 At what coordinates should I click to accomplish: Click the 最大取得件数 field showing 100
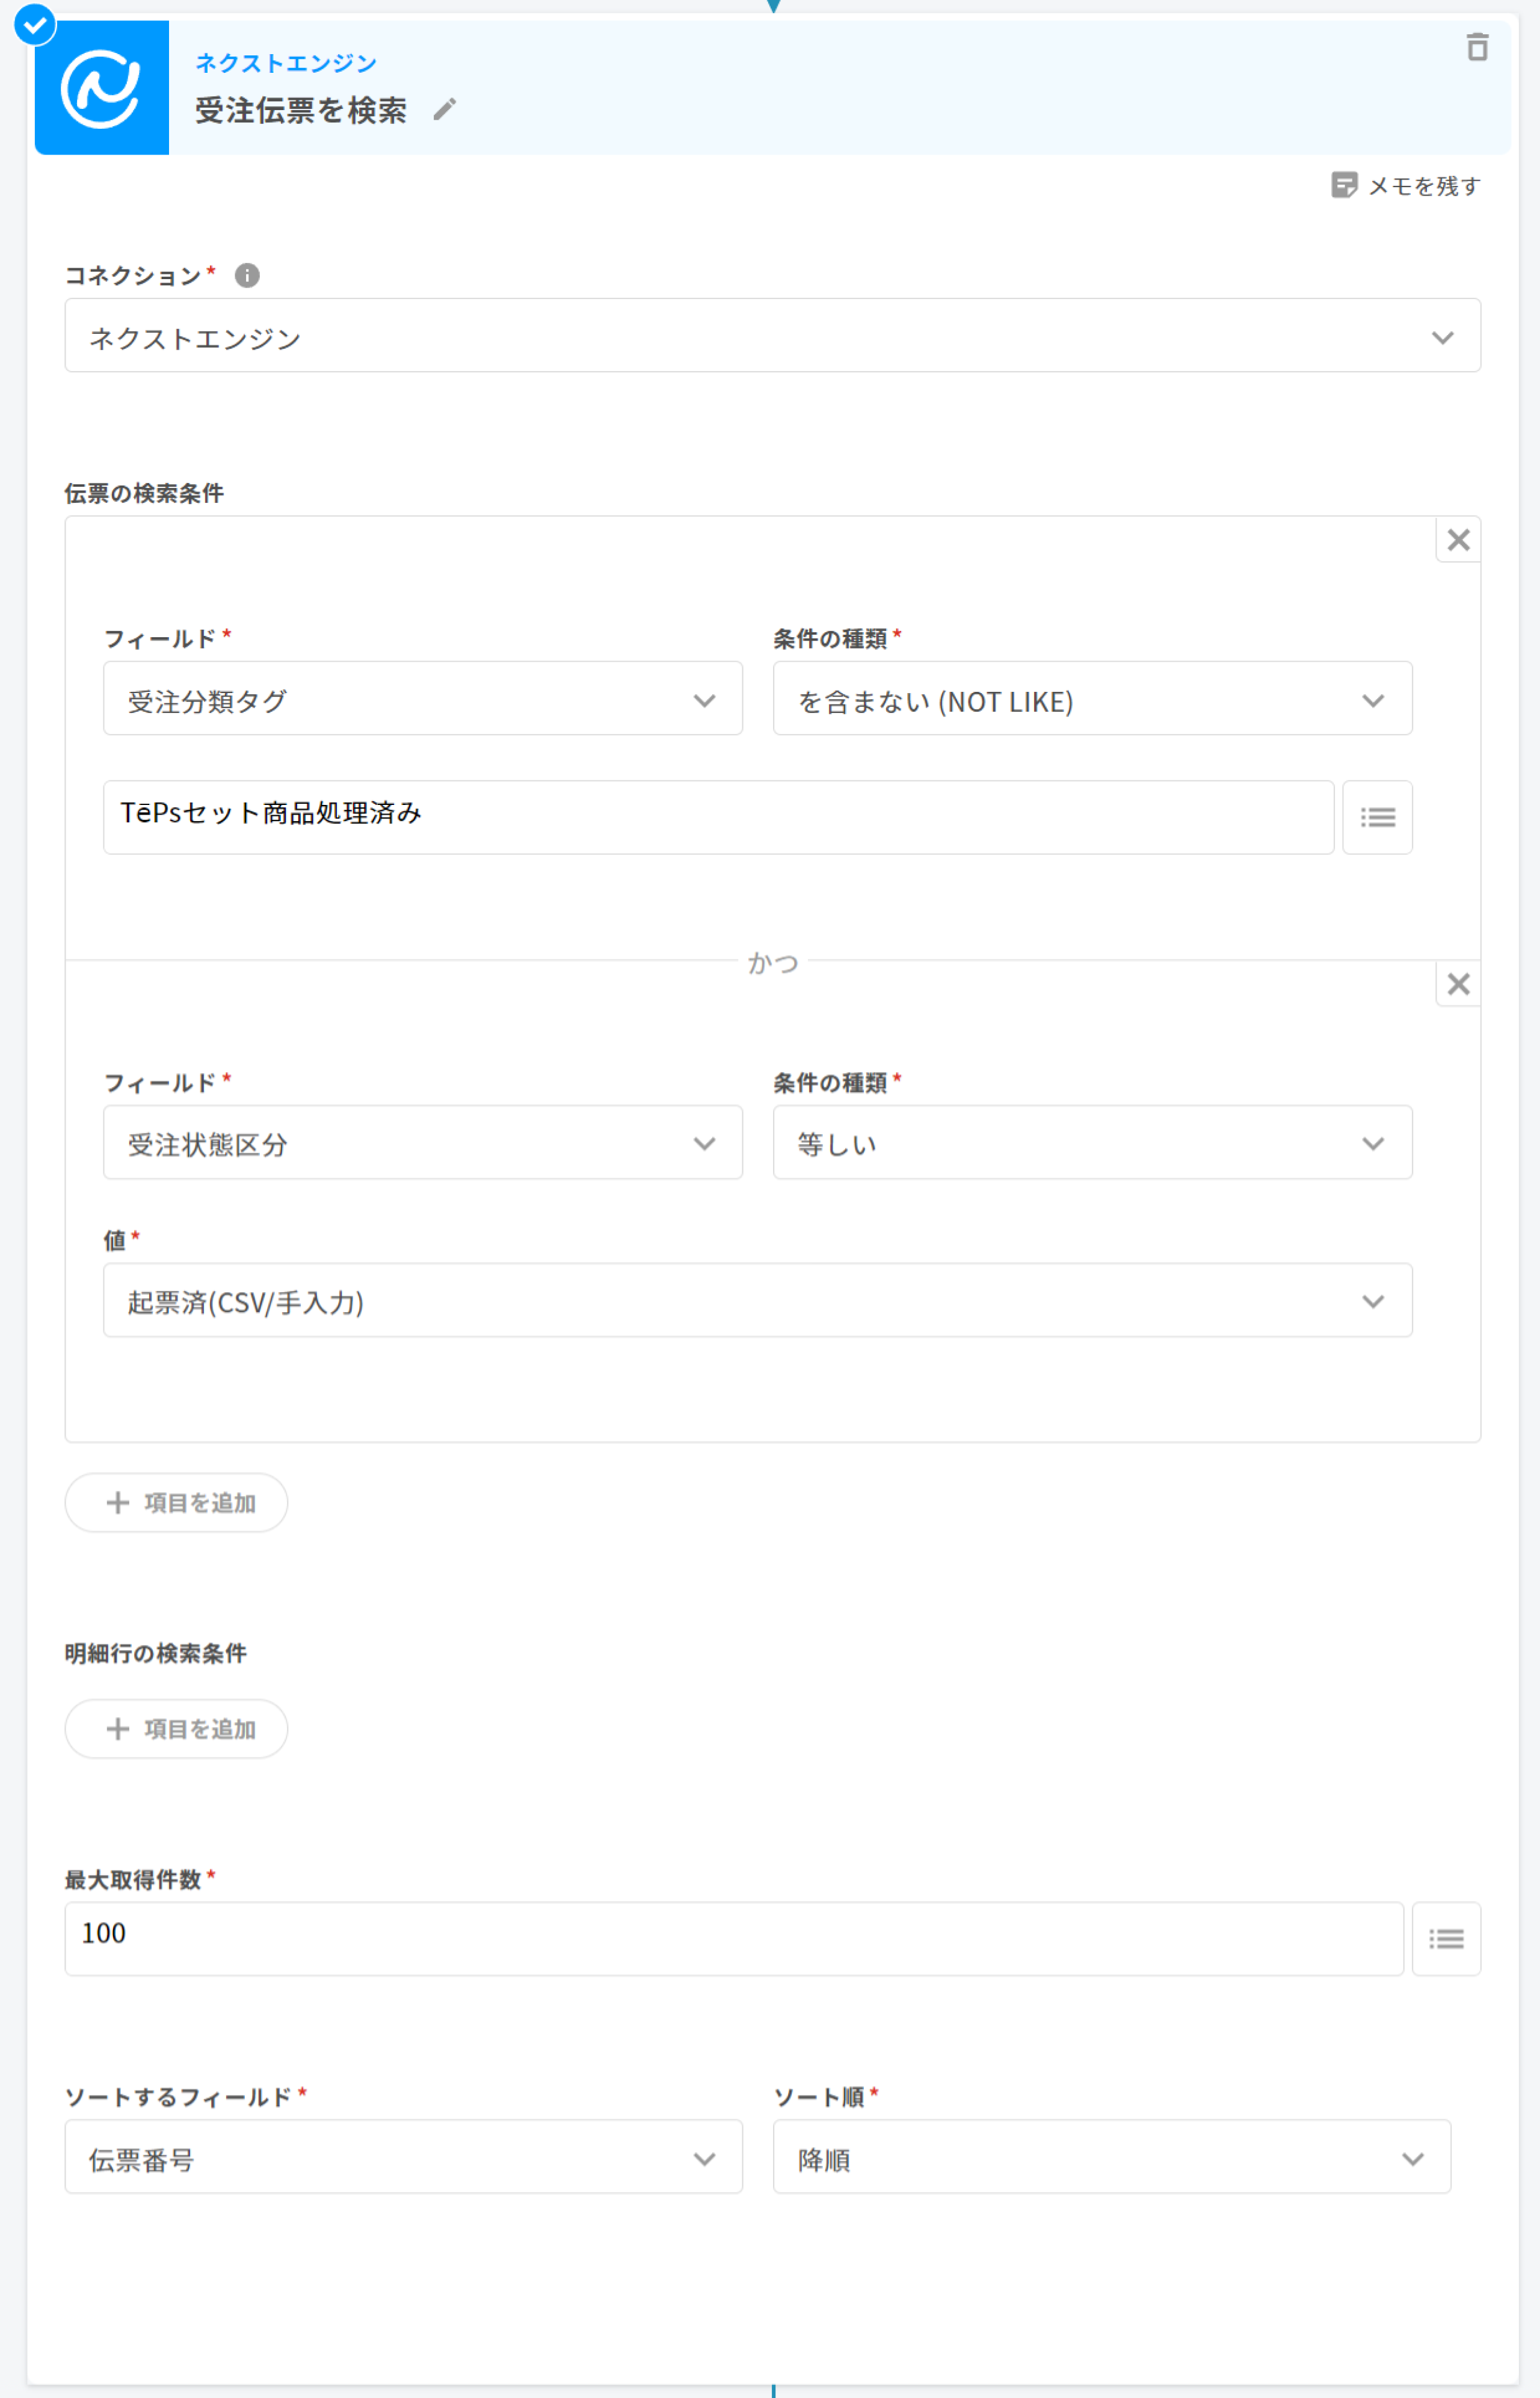click(734, 1939)
